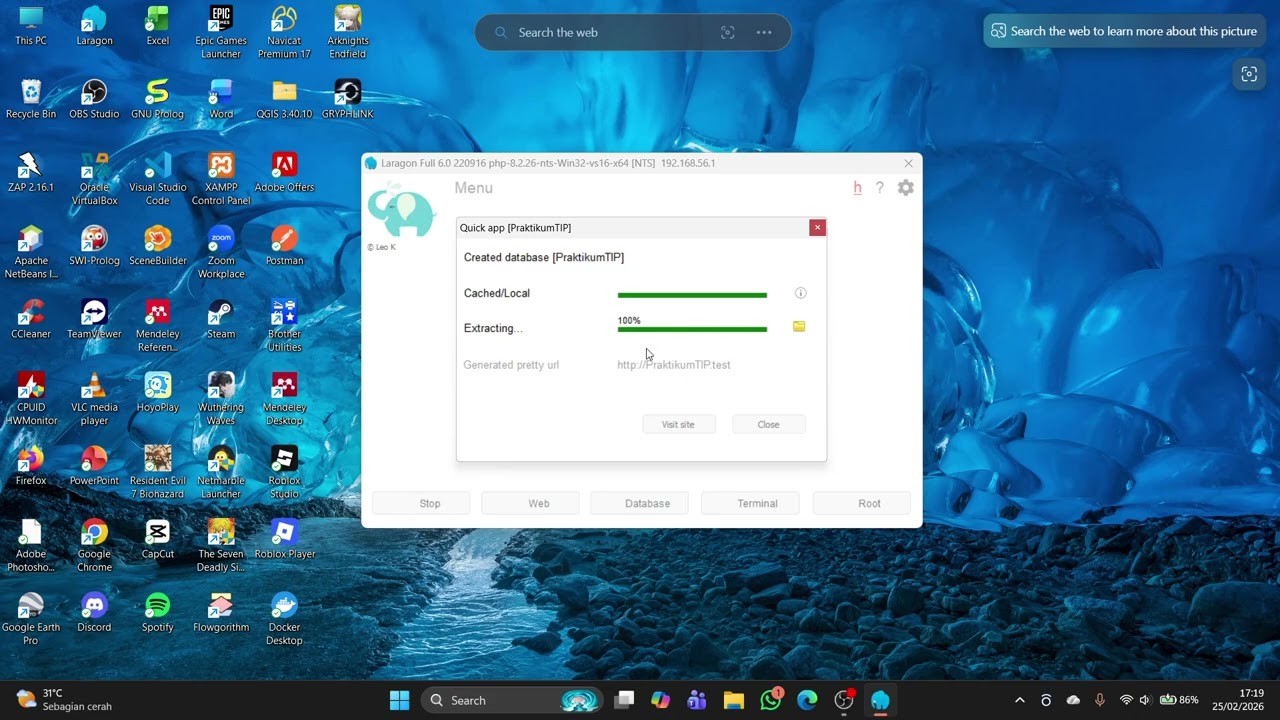
Task: Select the Epic Games Launcher desktop icon
Action: [x=221, y=32]
